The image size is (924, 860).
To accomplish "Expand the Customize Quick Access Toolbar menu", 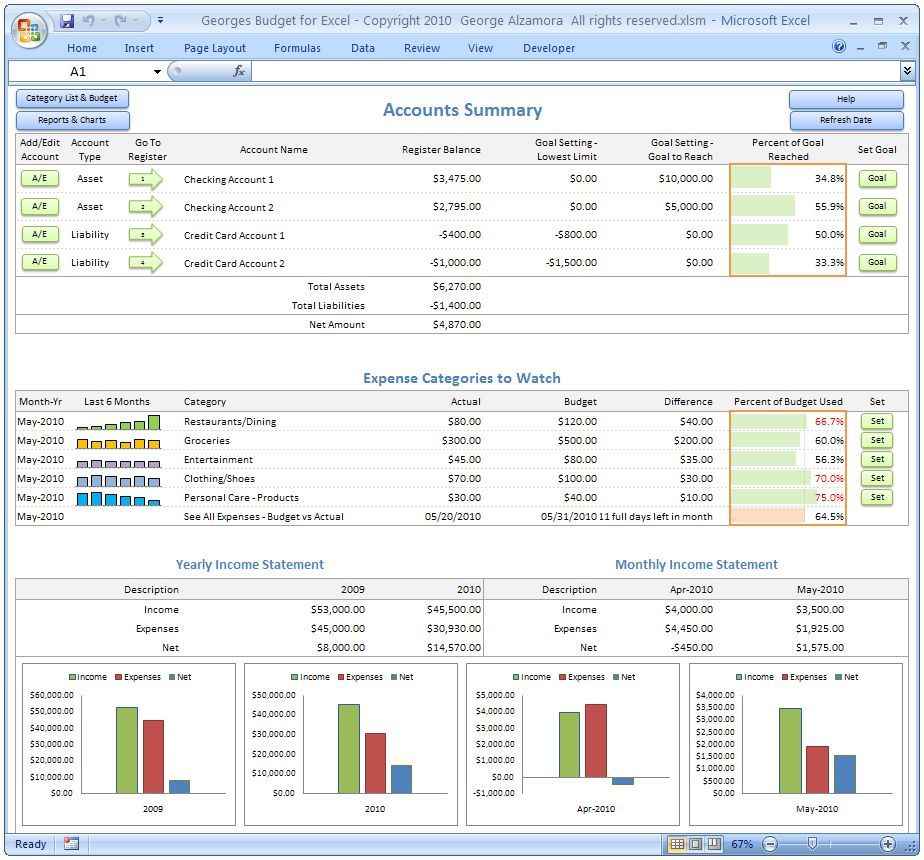I will tap(161, 21).
